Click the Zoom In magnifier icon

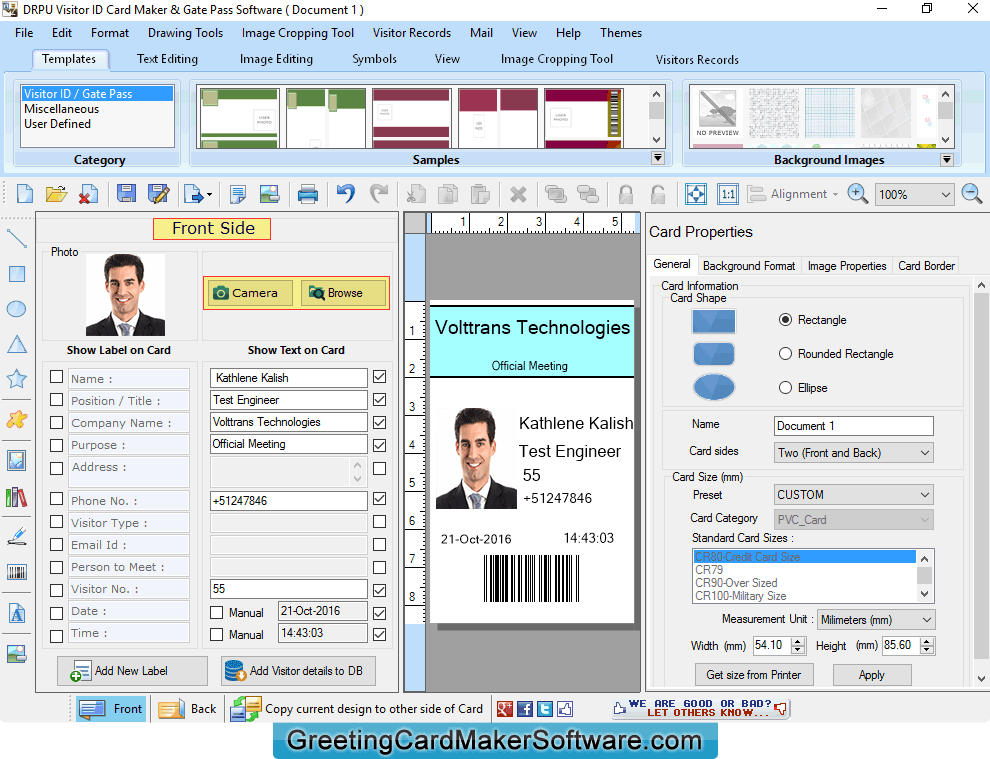857,194
